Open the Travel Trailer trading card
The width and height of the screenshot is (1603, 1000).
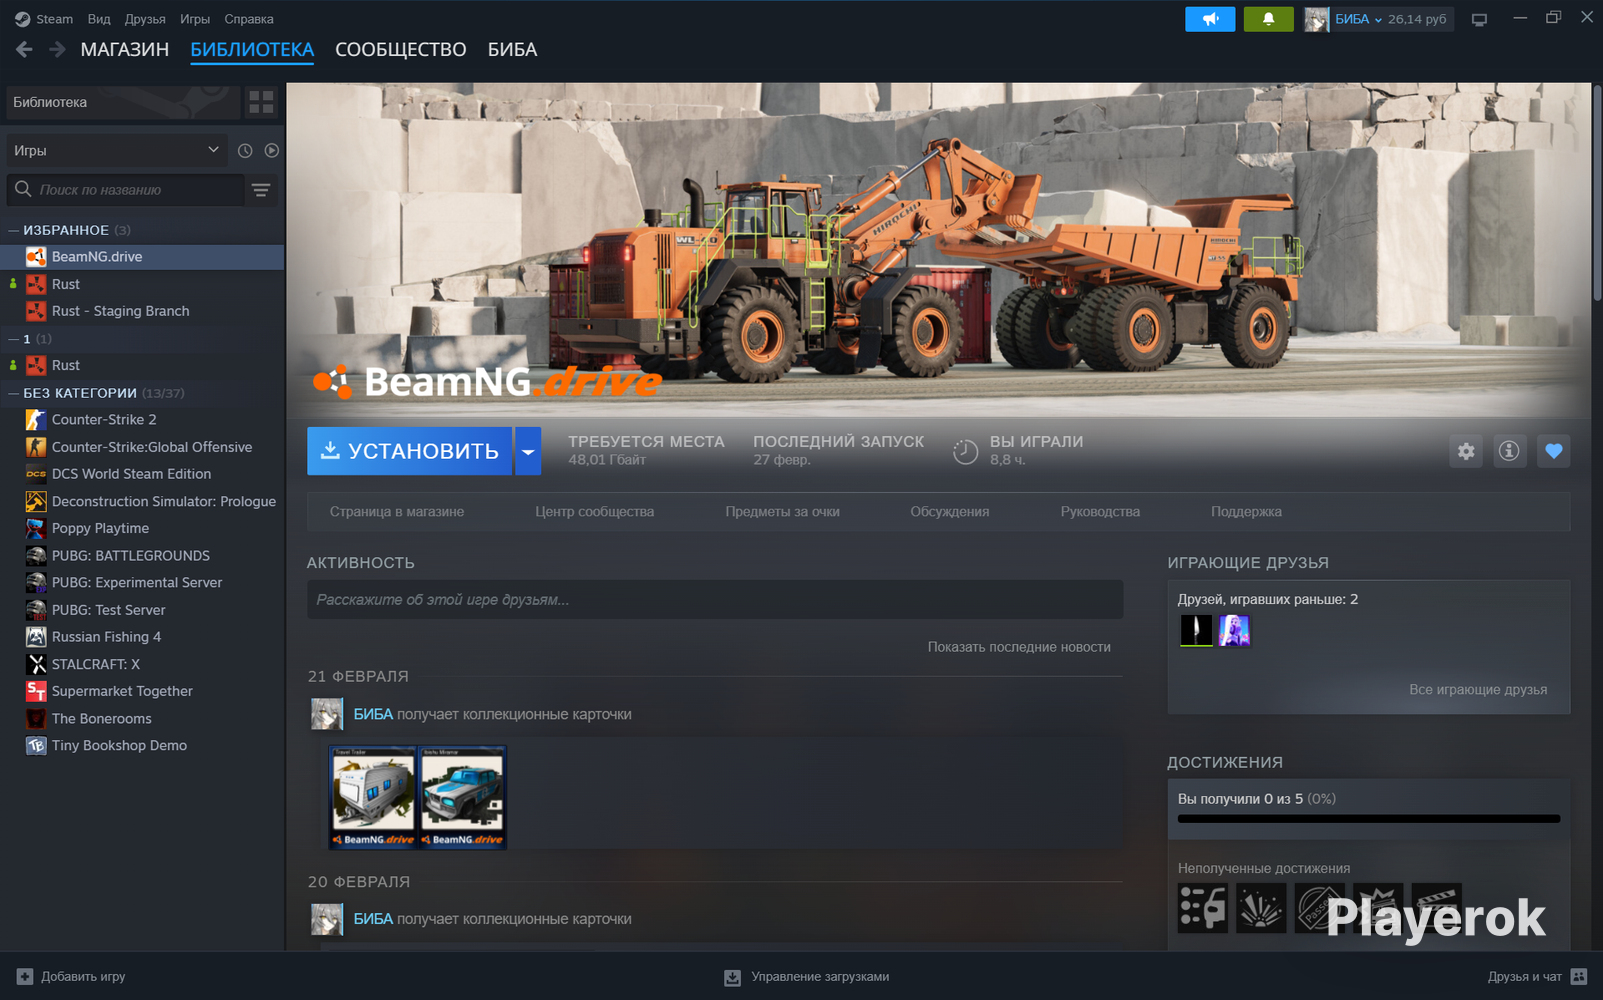tap(373, 797)
